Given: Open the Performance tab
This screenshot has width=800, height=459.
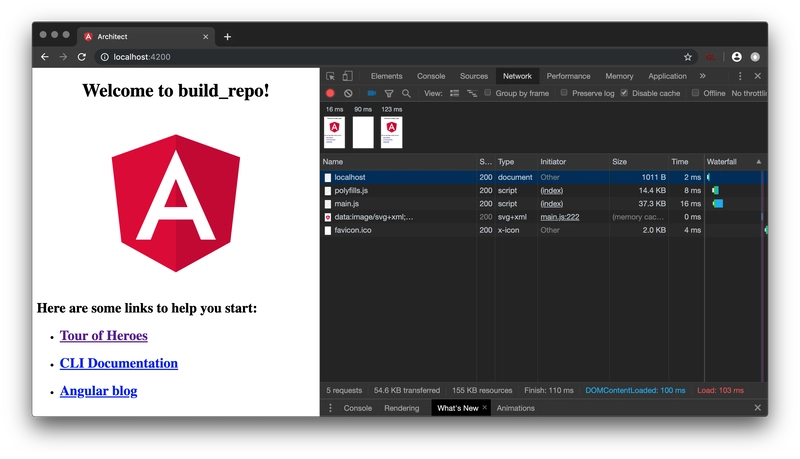Looking at the screenshot, I should coord(568,76).
